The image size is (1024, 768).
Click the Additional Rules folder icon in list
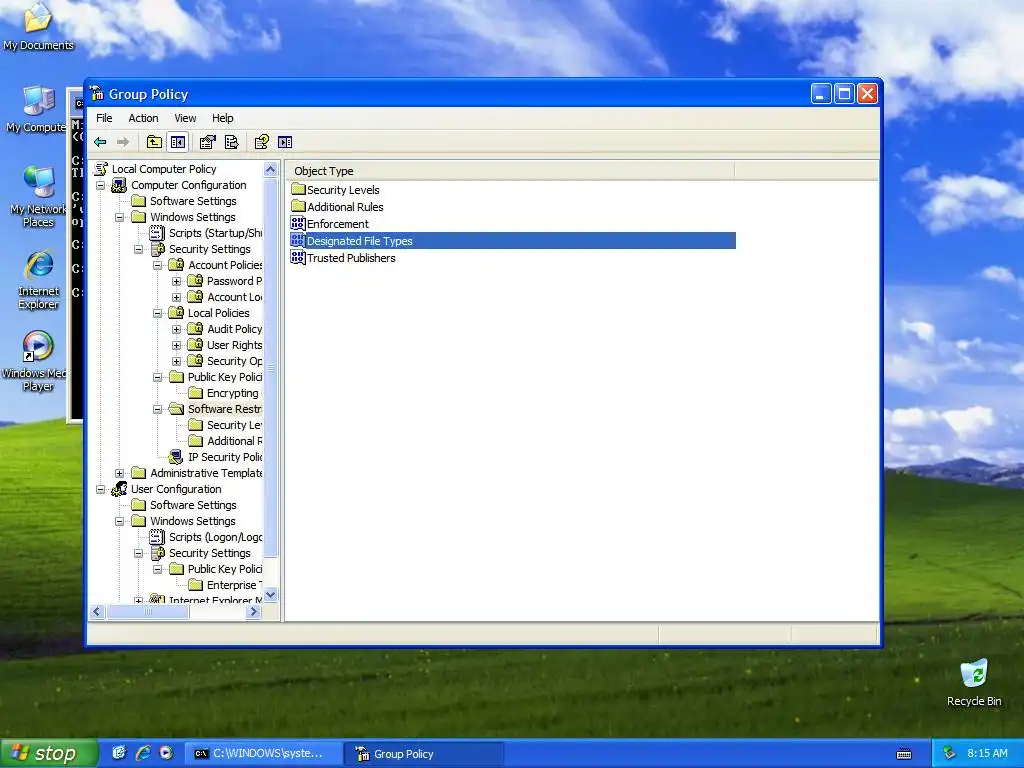point(298,206)
